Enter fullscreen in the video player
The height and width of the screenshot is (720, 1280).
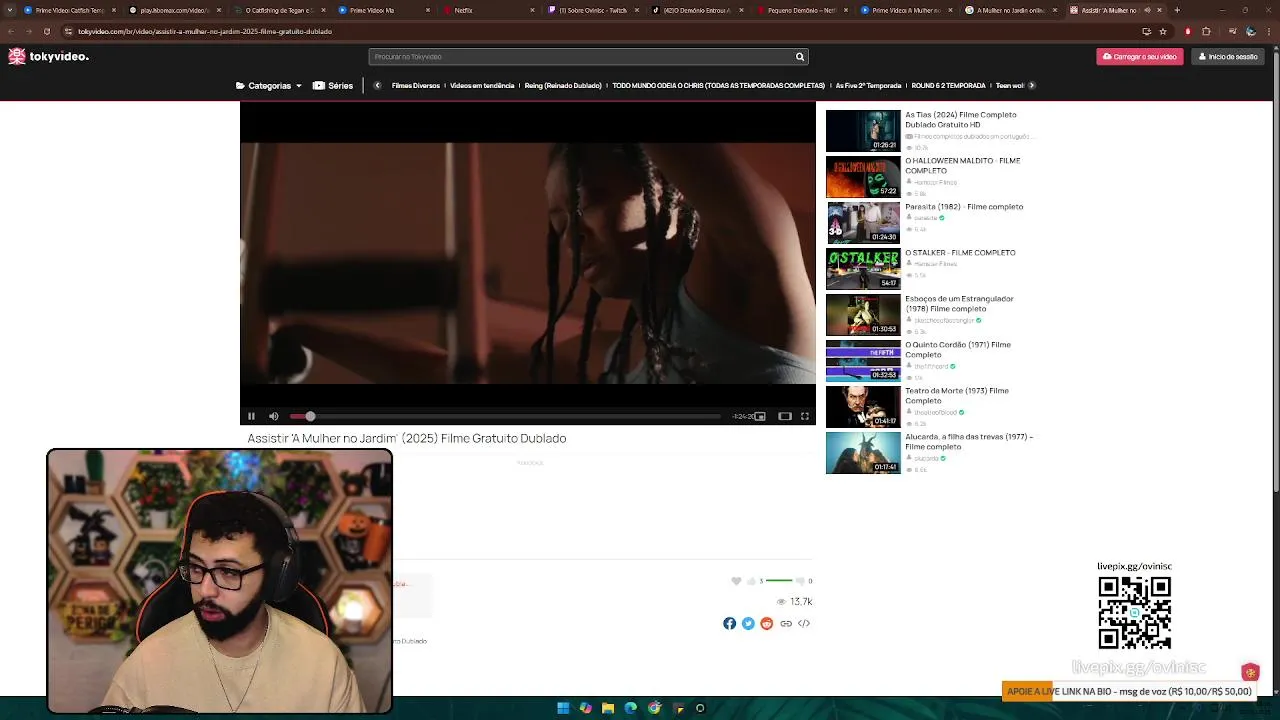[x=805, y=416]
